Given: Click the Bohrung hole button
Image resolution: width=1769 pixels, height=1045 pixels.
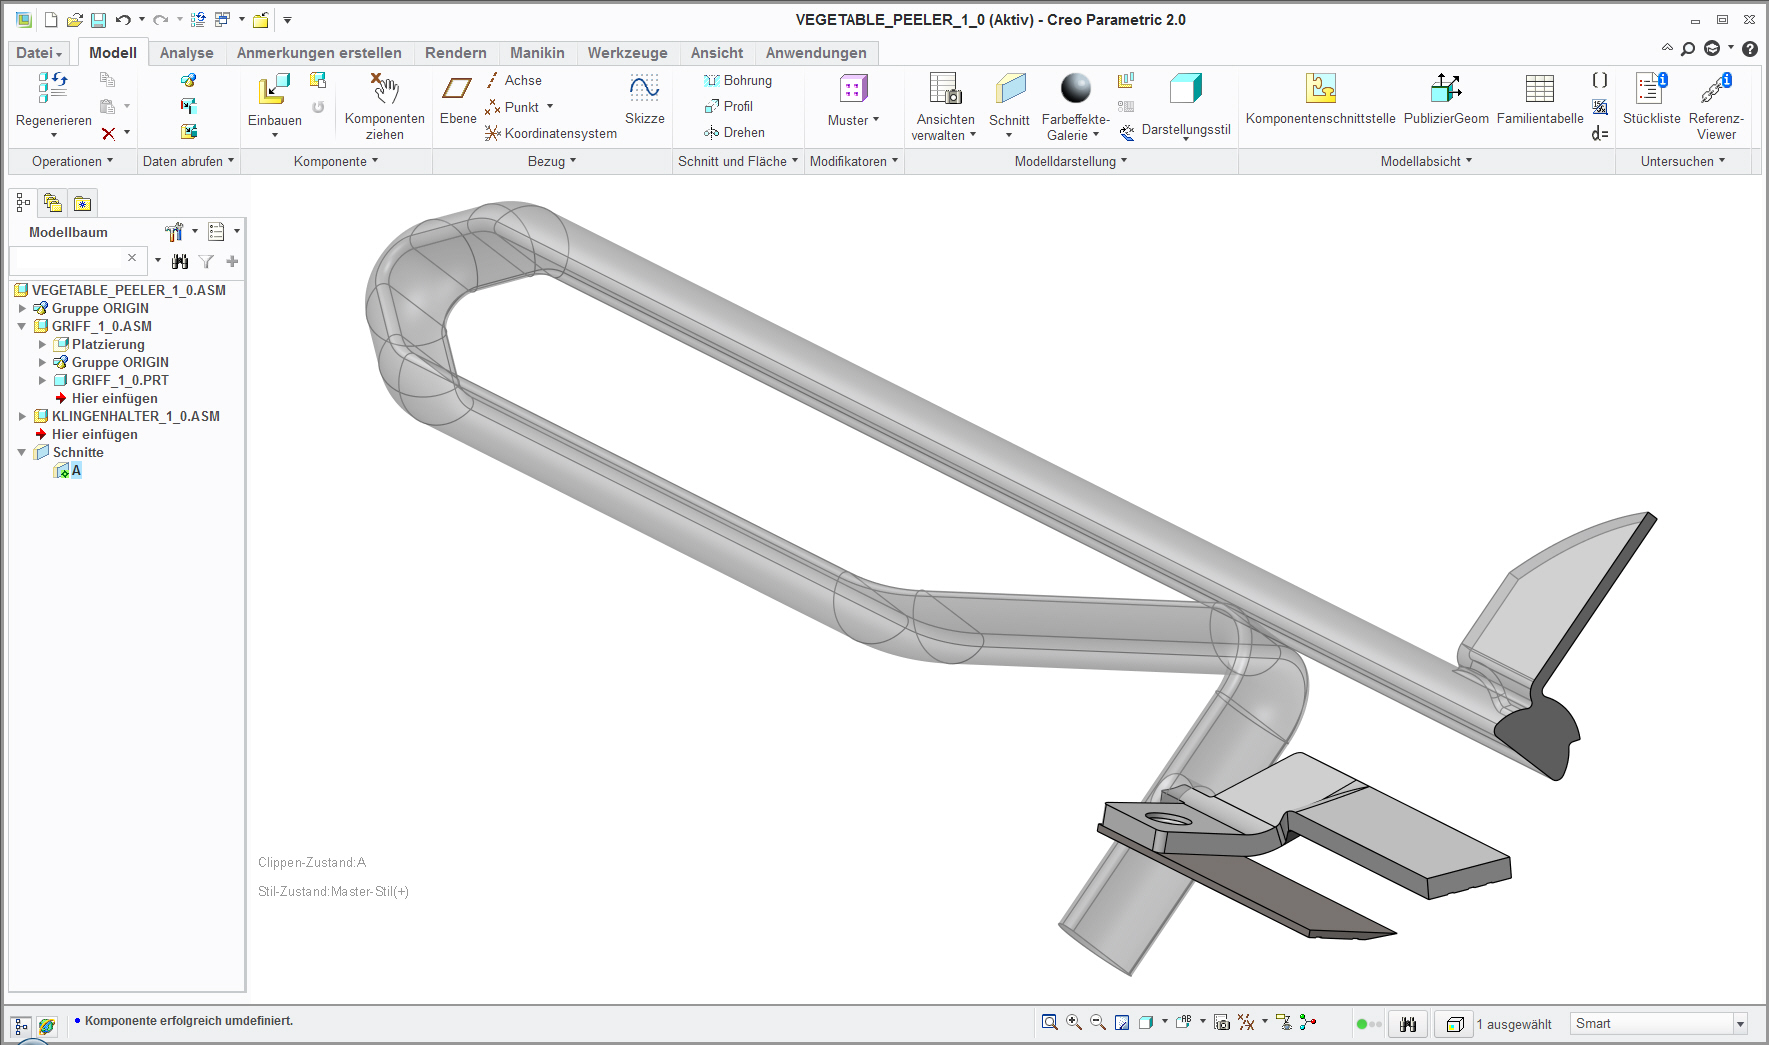Looking at the screenshot, I should [738, 80].
